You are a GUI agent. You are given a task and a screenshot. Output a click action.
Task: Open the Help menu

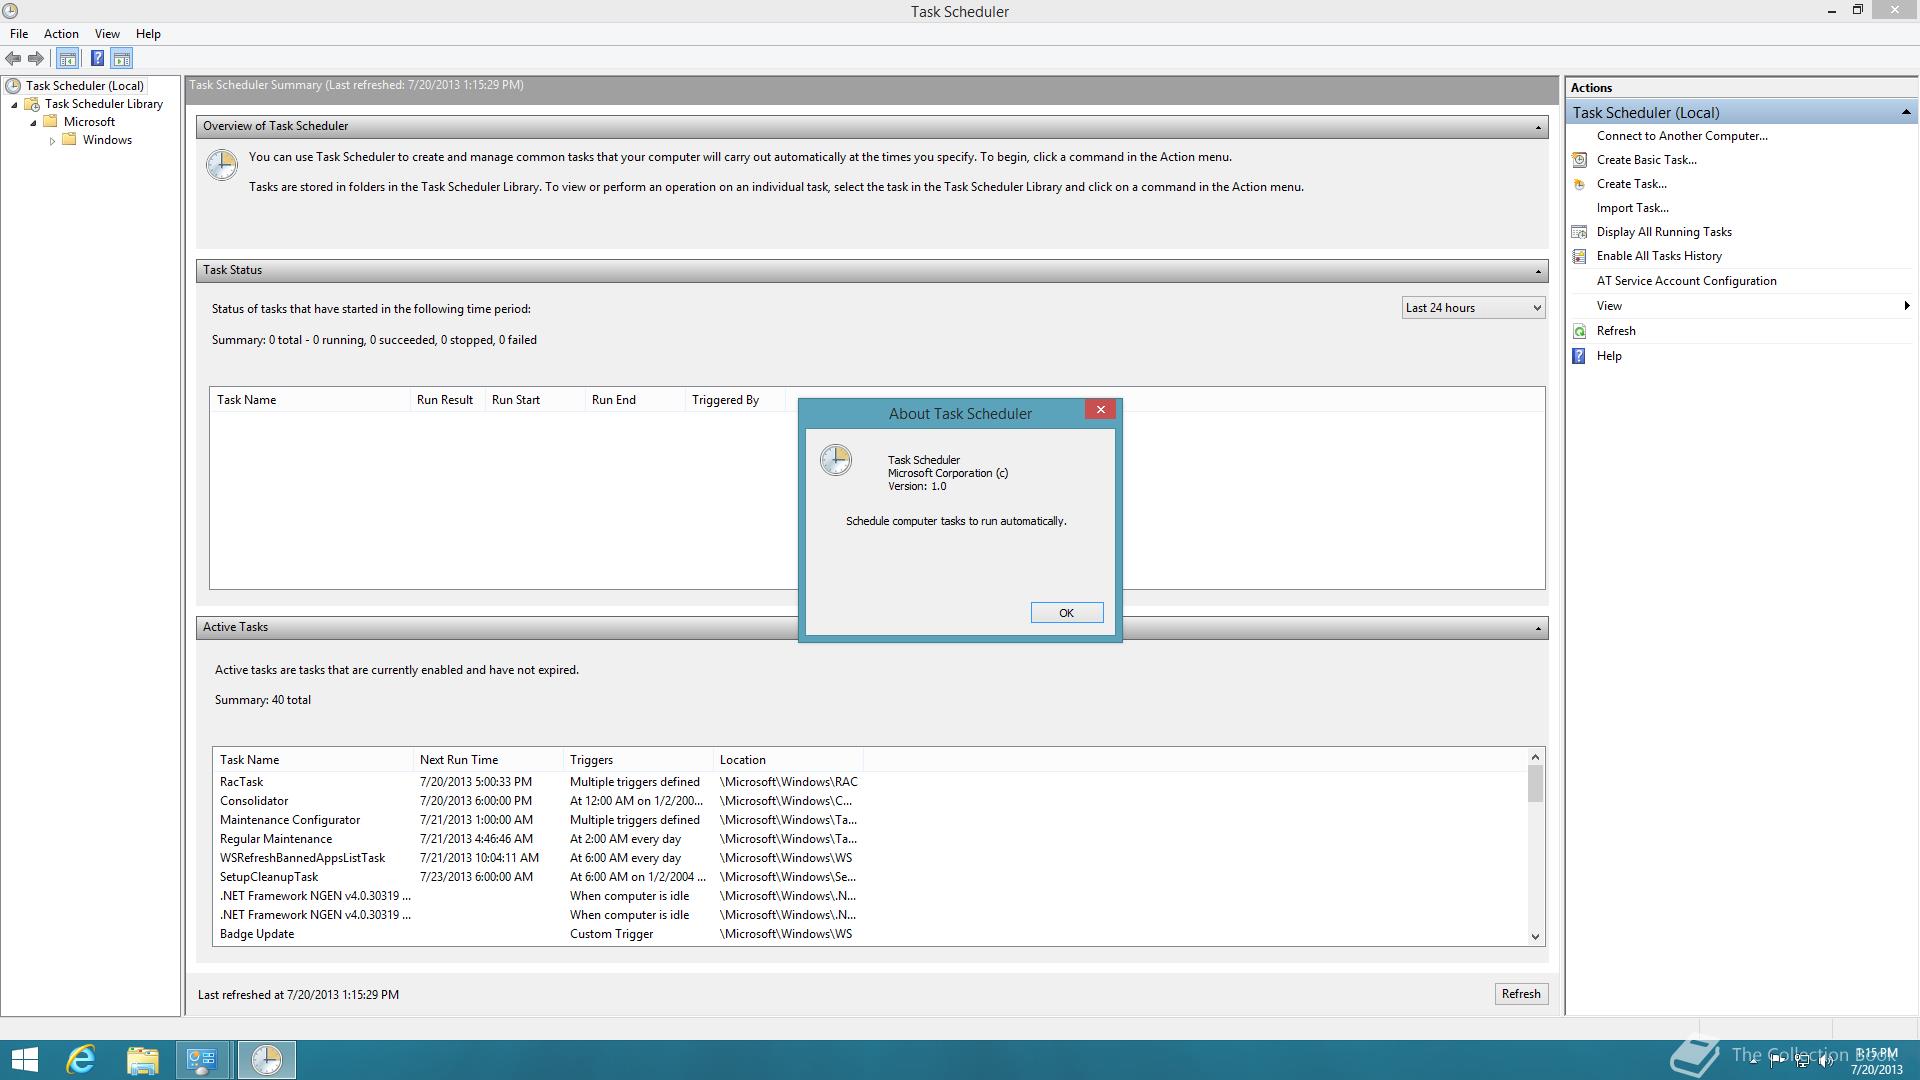pyautogui.click(x=148, y=34)
